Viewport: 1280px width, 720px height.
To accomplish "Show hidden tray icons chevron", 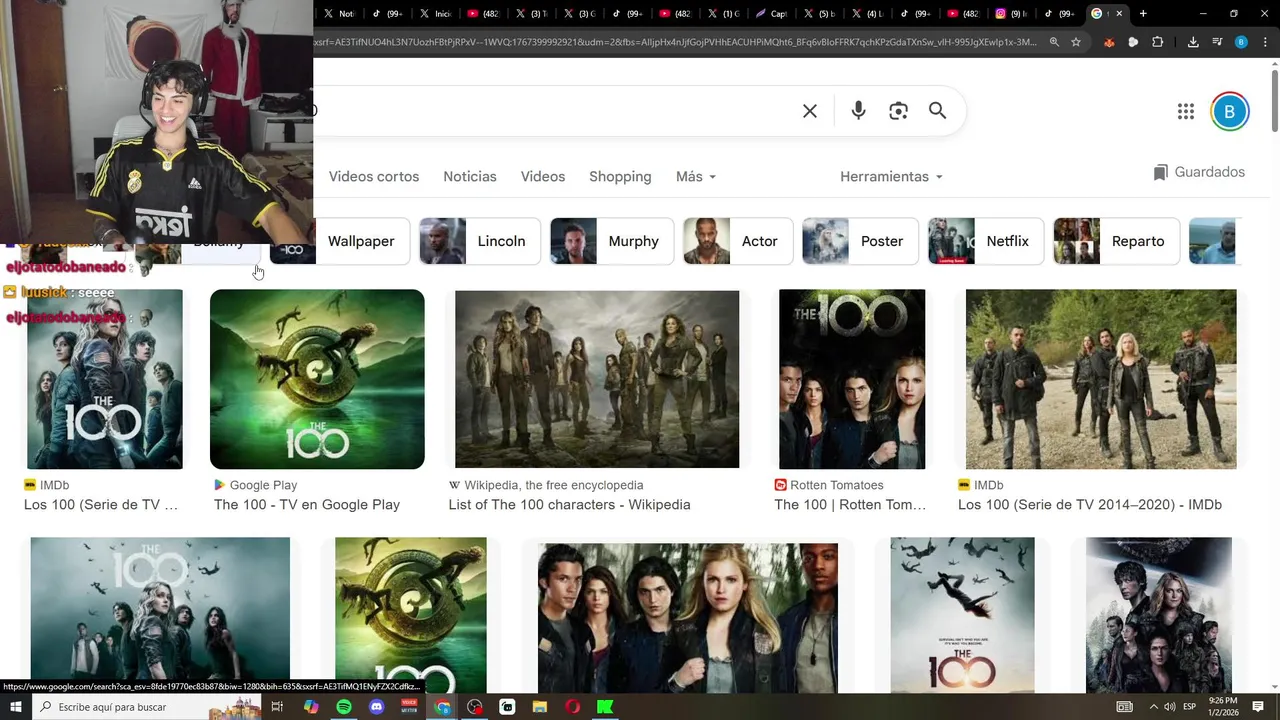I will tap(1153, 707).
